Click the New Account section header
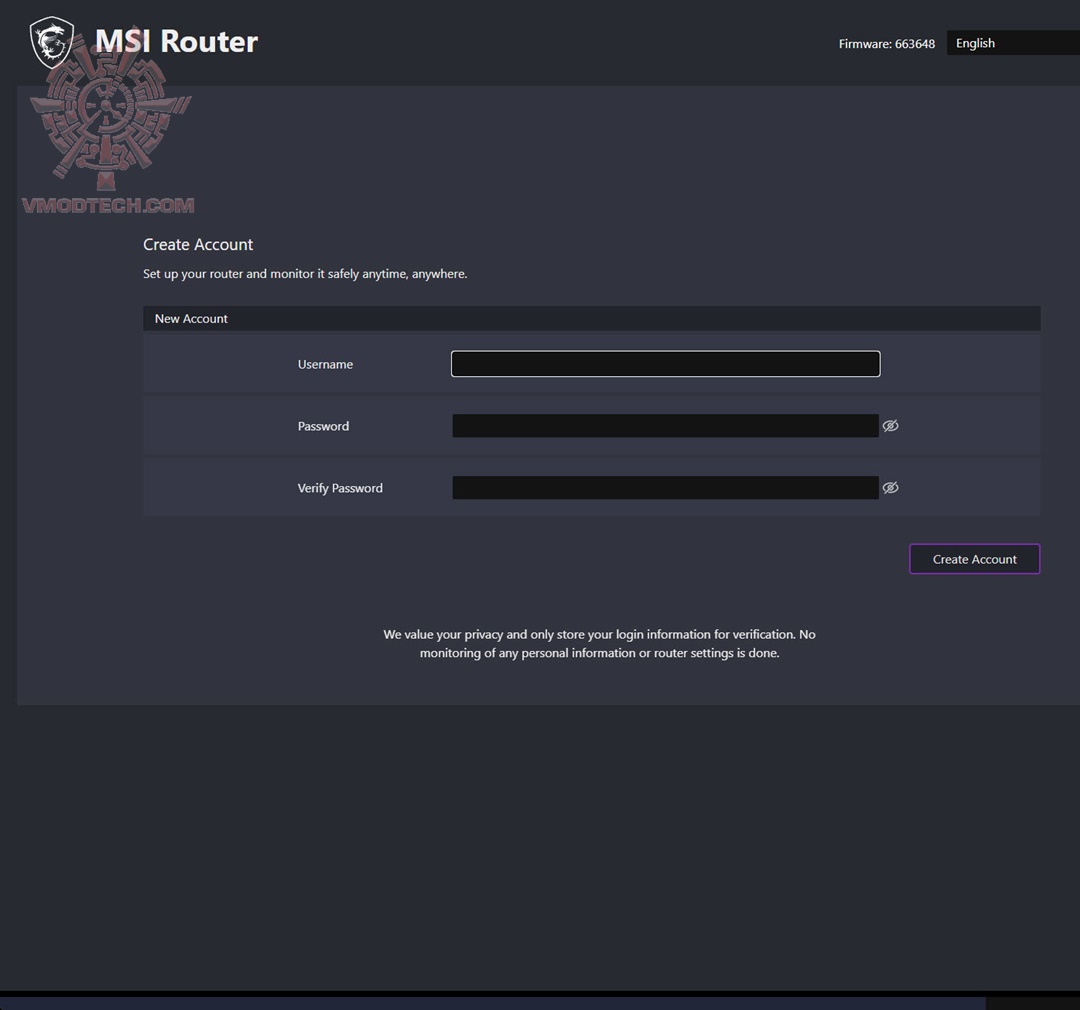The image size is (1080, 1010). (191, 318)
